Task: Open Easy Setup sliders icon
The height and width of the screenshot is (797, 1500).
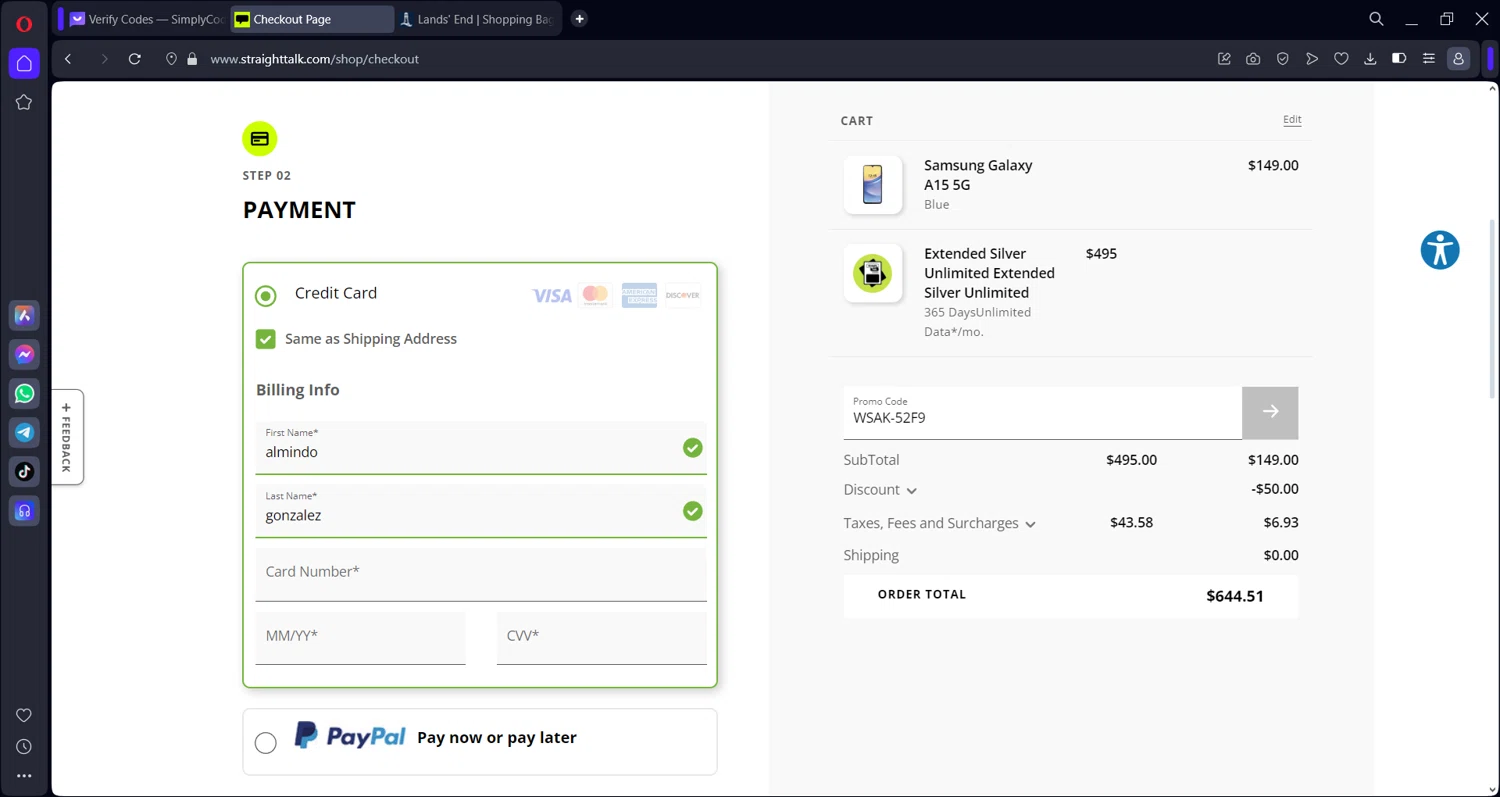Action: 1429,59
